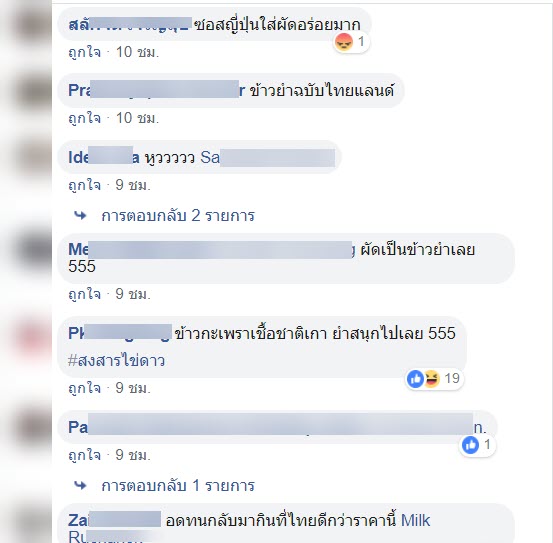This screenshot has width=553, height=543.
Task: Like the comment with hashtag สงสารไข่ดาว
Action: [85, 389]
